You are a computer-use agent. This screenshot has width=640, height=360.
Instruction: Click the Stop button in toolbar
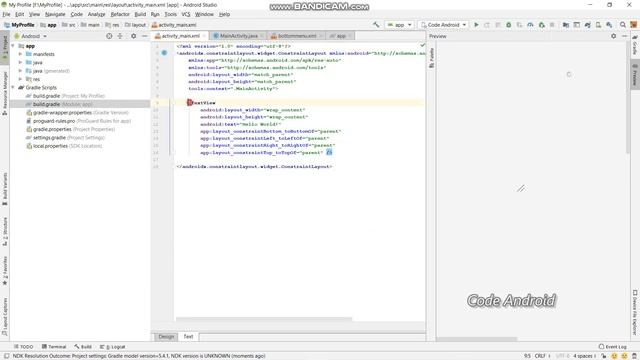[552, 25]
